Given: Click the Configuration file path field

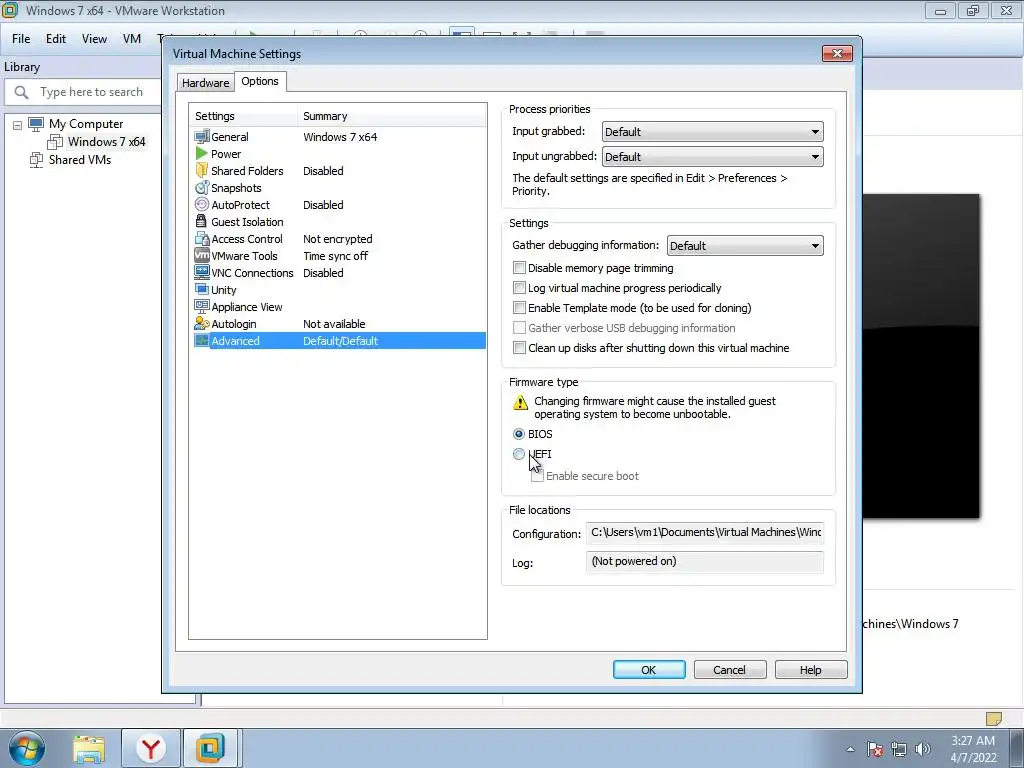Looking at the screenshot, I should coord(705,533).
